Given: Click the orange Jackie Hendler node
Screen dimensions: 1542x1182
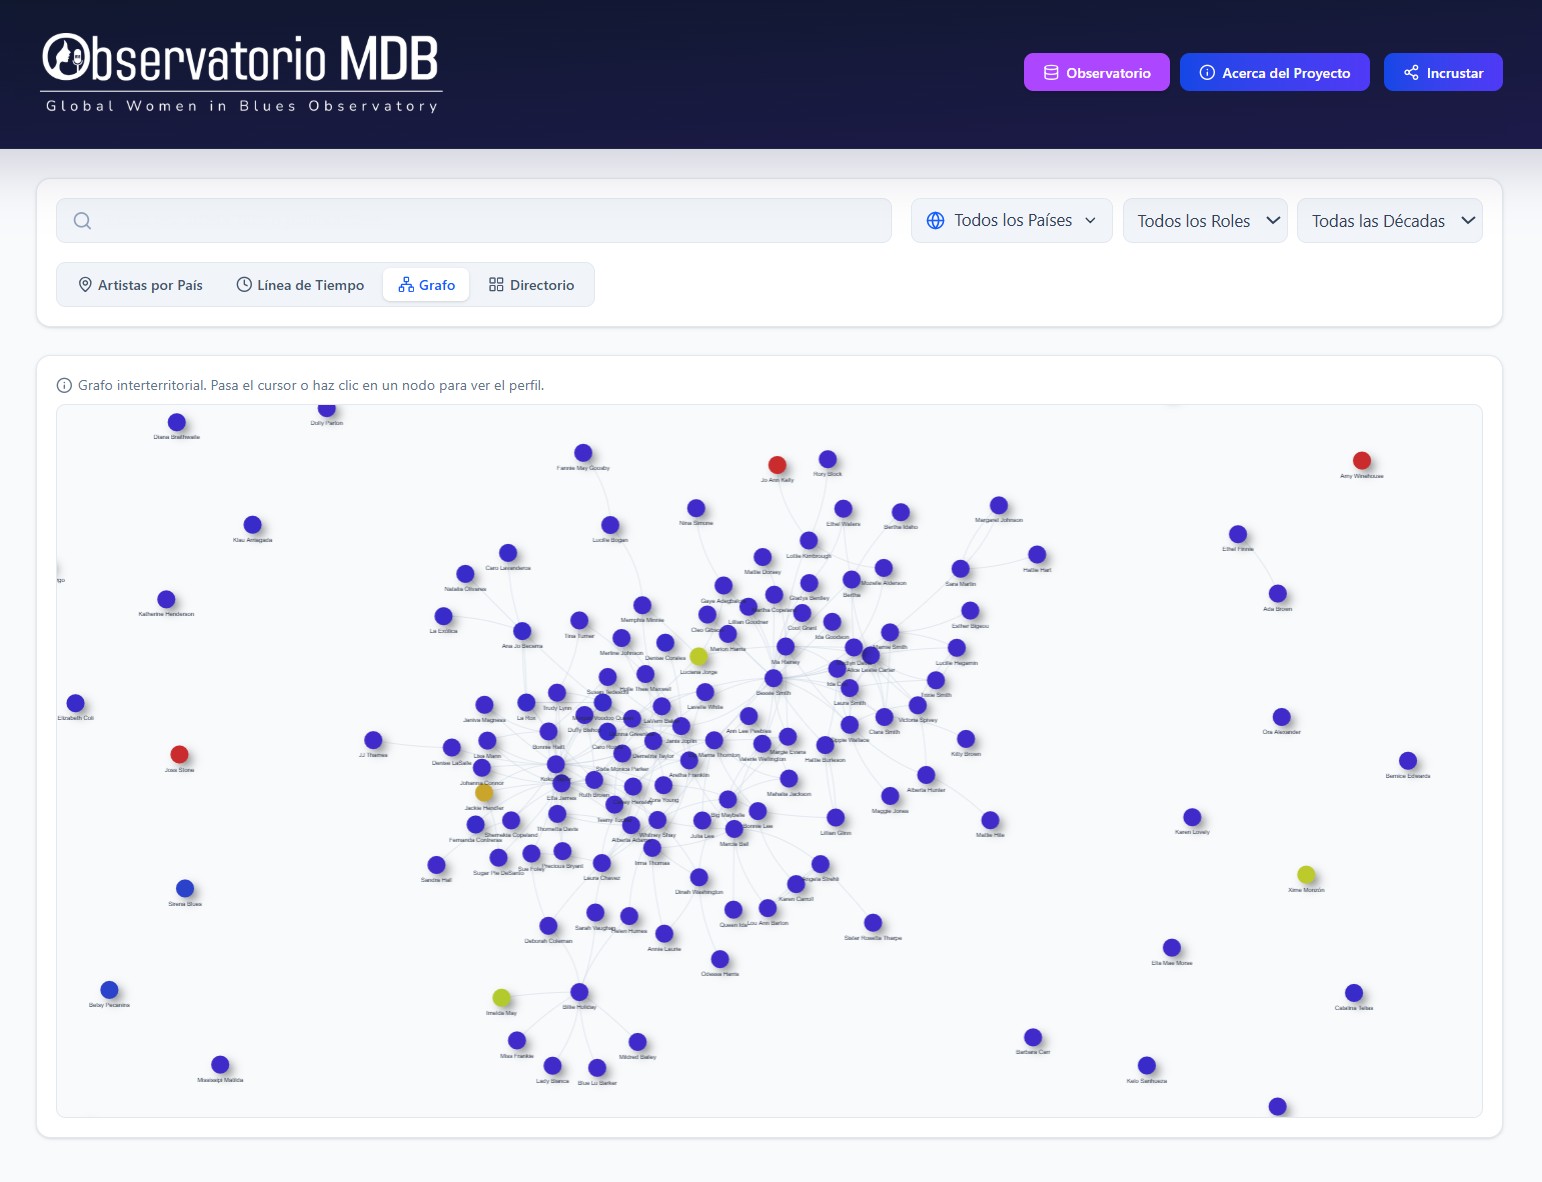Looking at the screenshot, I should [484, 792].
